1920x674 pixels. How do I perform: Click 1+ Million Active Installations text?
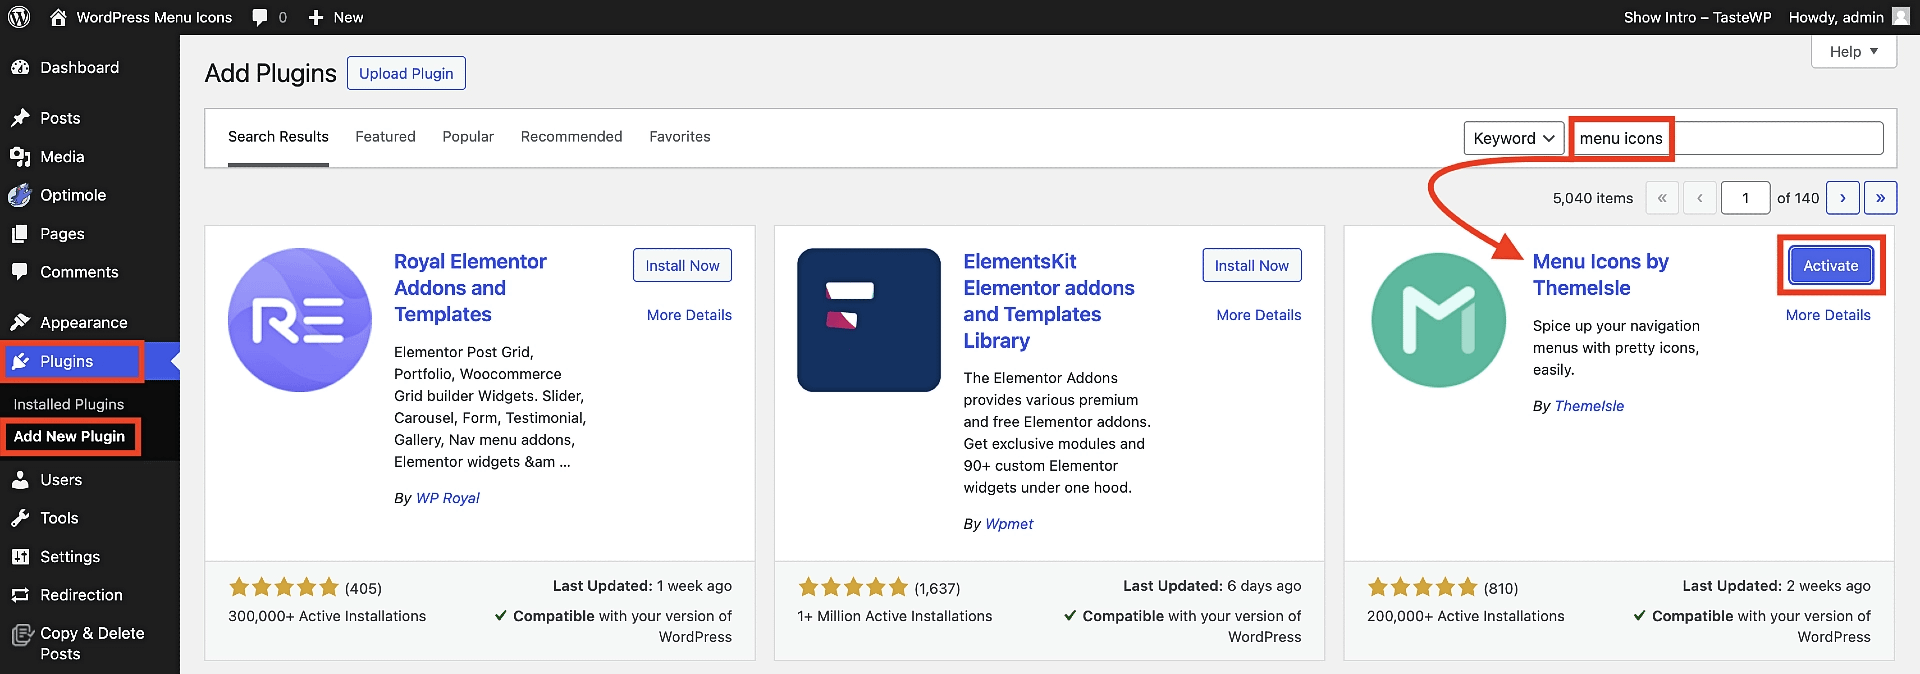[x=895, y=616]
